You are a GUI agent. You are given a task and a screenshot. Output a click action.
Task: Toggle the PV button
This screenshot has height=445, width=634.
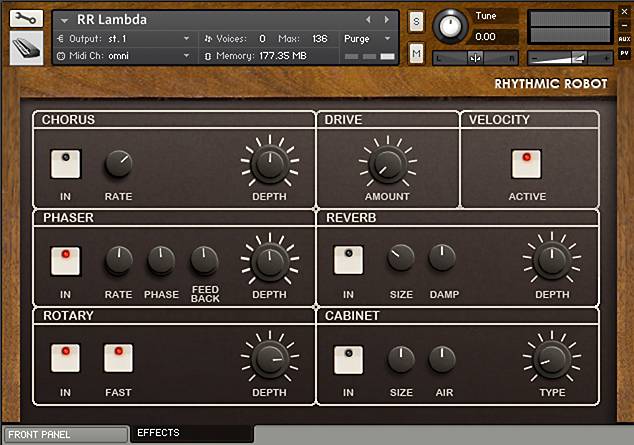pos(624,53)
